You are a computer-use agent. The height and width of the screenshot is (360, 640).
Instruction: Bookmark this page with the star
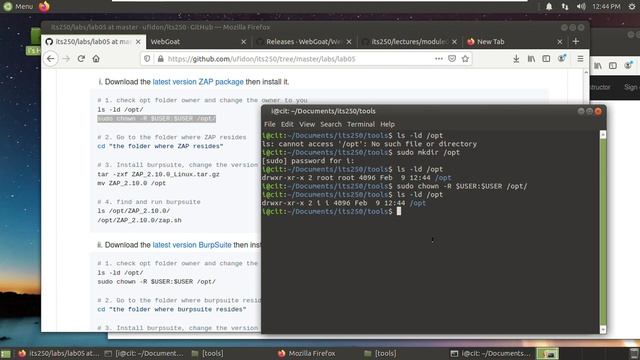(x=465, y=59)
